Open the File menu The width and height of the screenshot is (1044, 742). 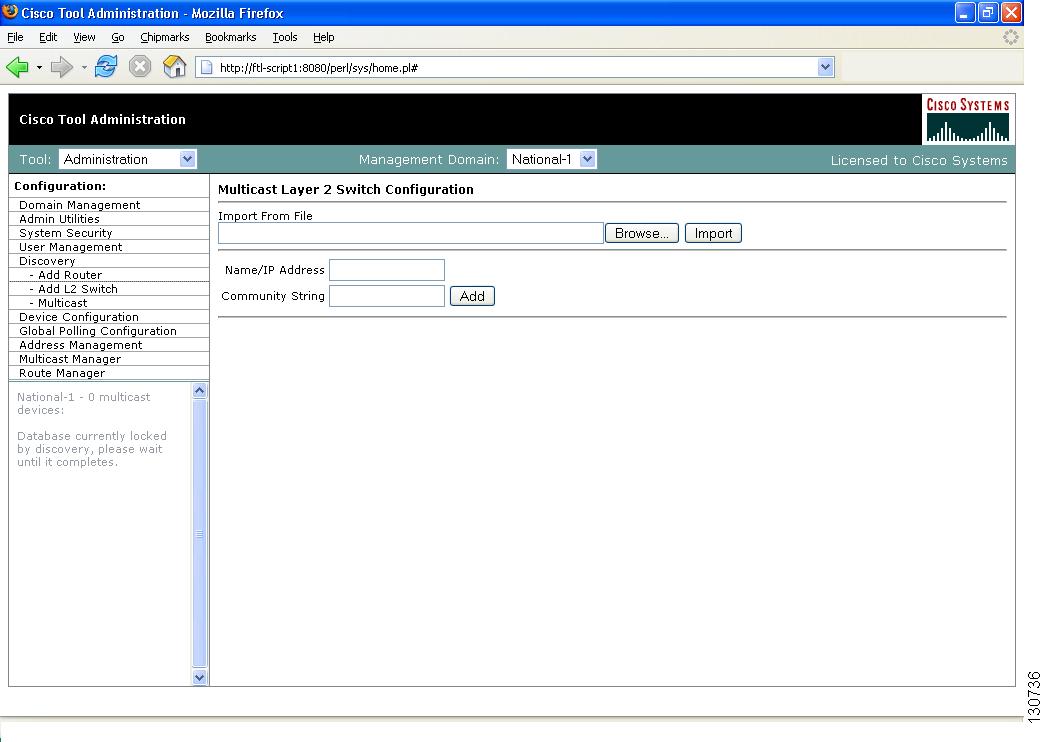point(15,37)
